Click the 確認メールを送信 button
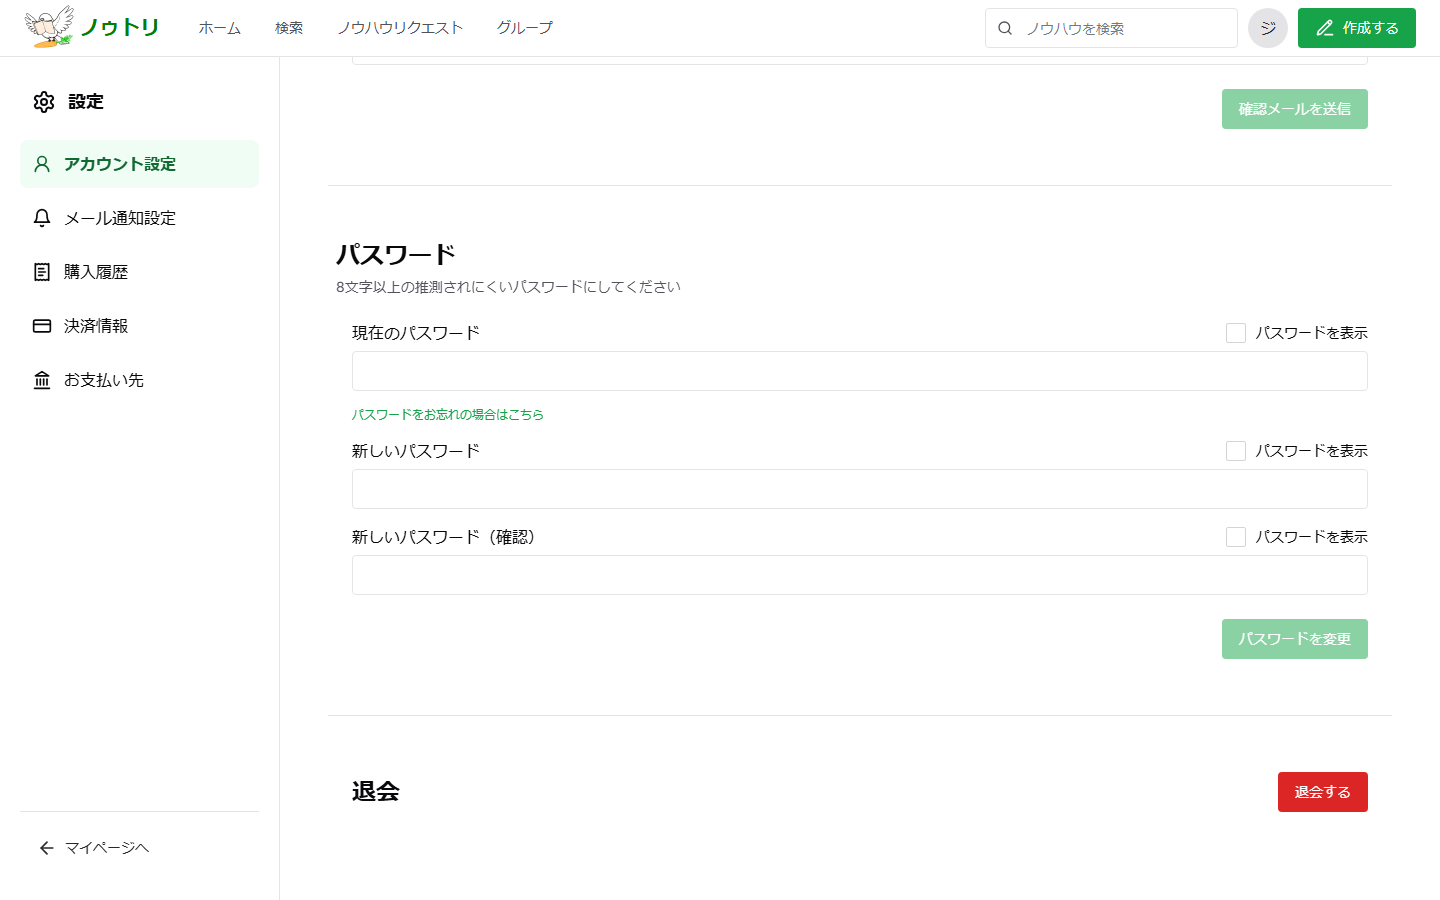 1295,109
